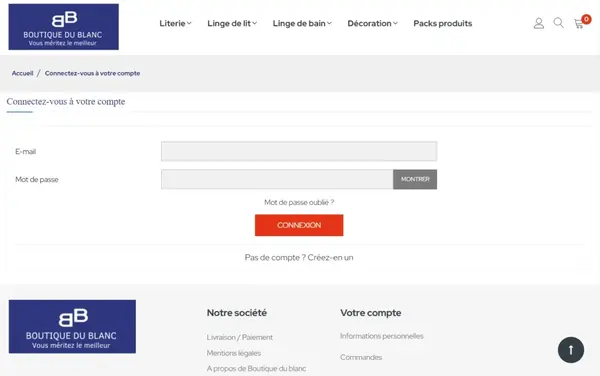Expand the Literie menu
The image size is (600, 376).
pos(175,23)
